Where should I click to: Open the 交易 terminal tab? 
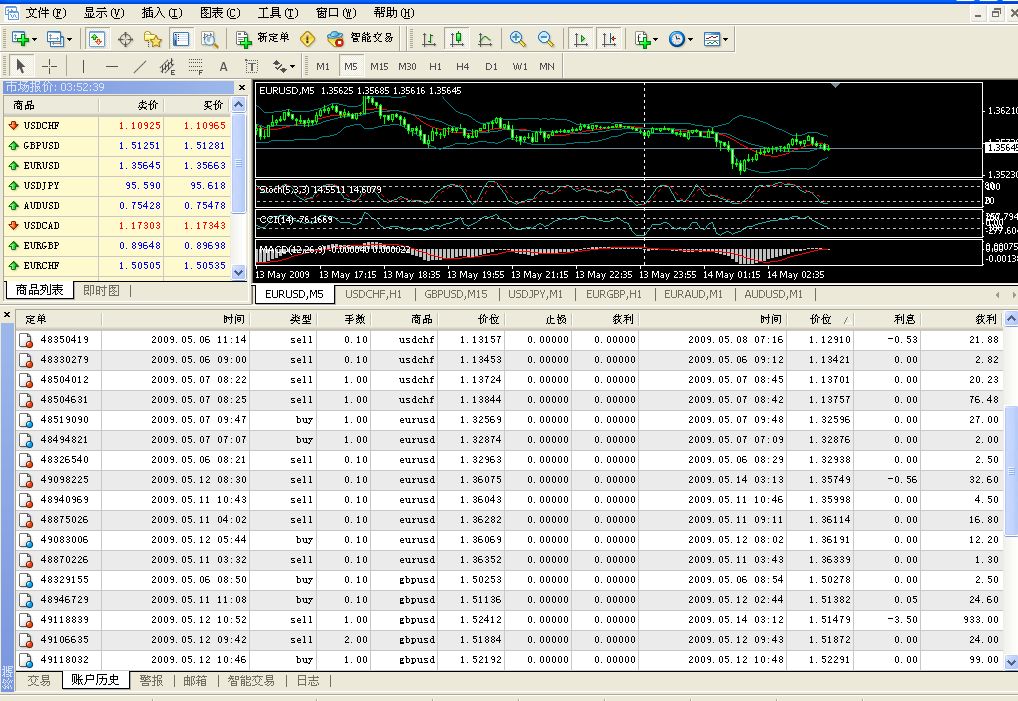38,680
